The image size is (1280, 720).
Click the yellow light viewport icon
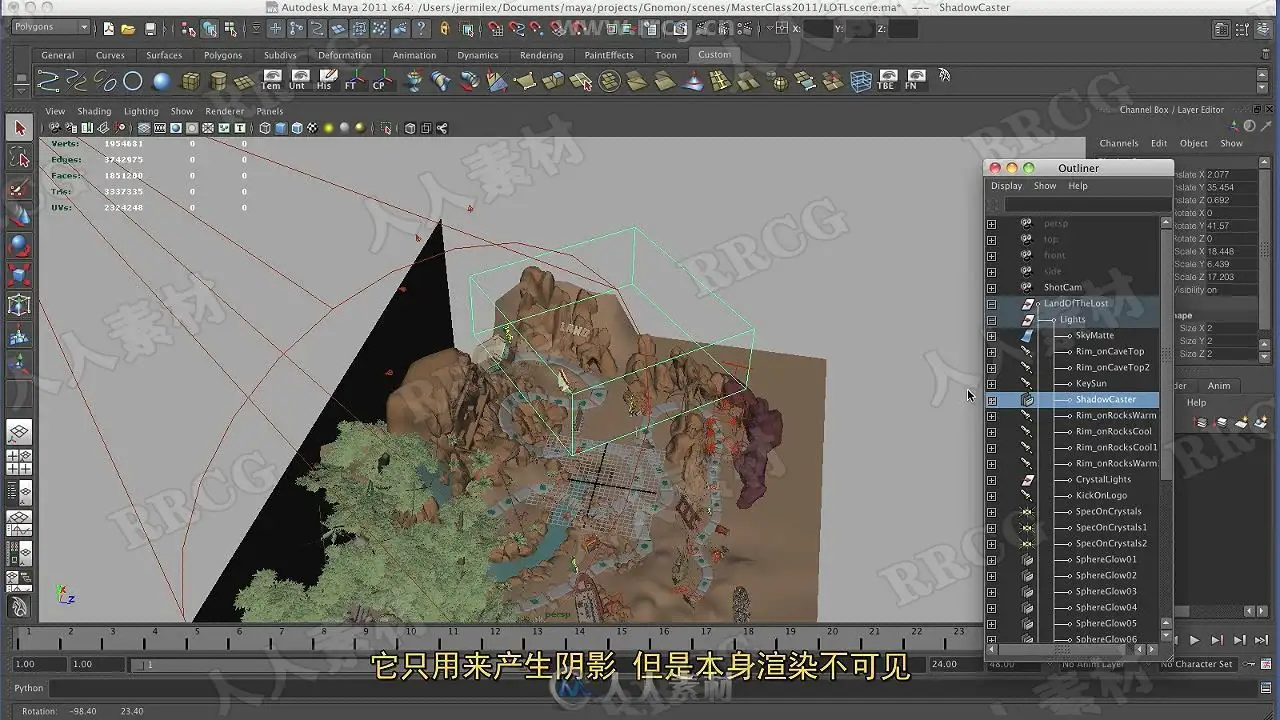pos(328,128)
